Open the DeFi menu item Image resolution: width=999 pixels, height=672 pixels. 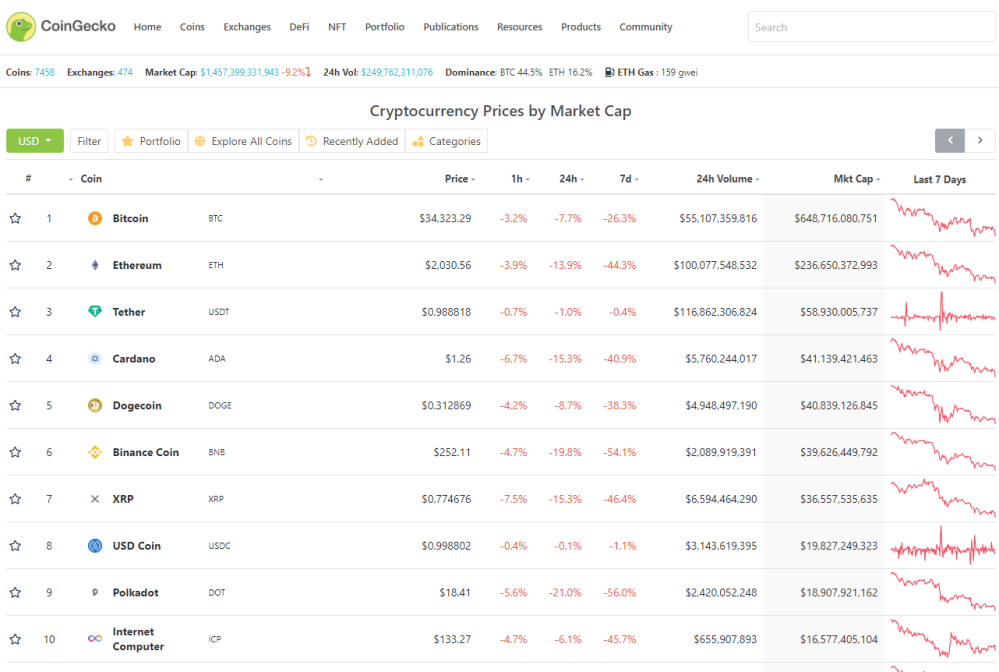pos(299,27)
